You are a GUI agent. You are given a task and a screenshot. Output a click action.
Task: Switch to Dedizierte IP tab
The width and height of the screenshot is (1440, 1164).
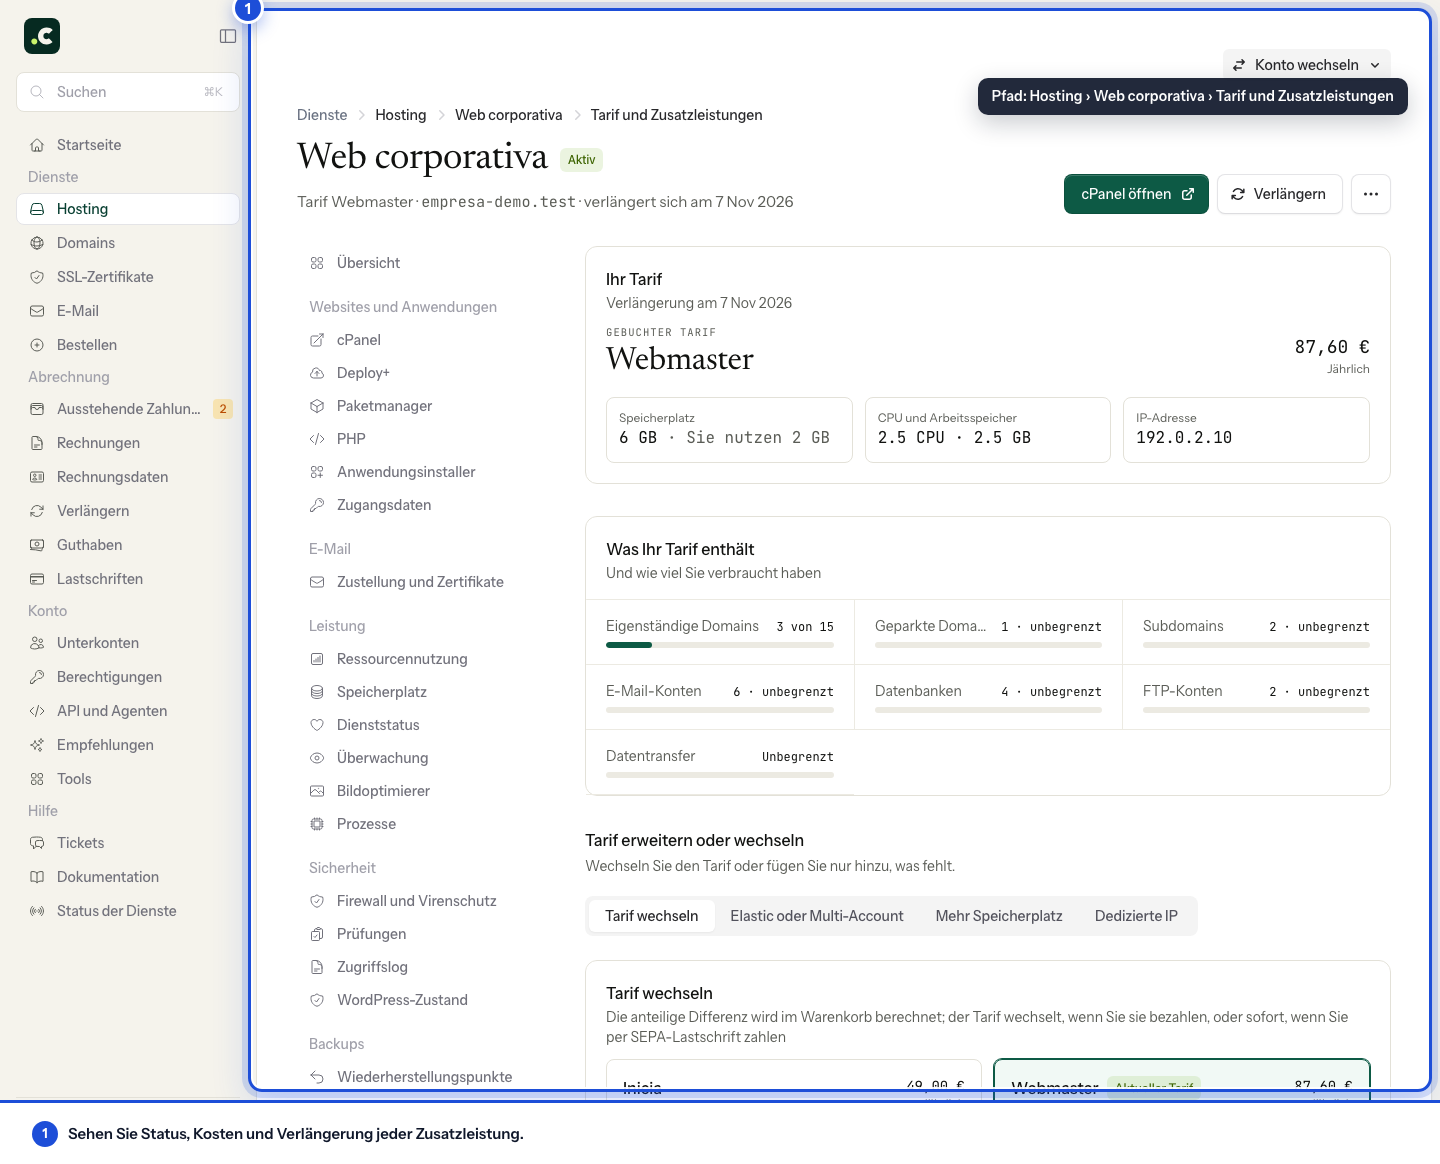pos(1136,916)
